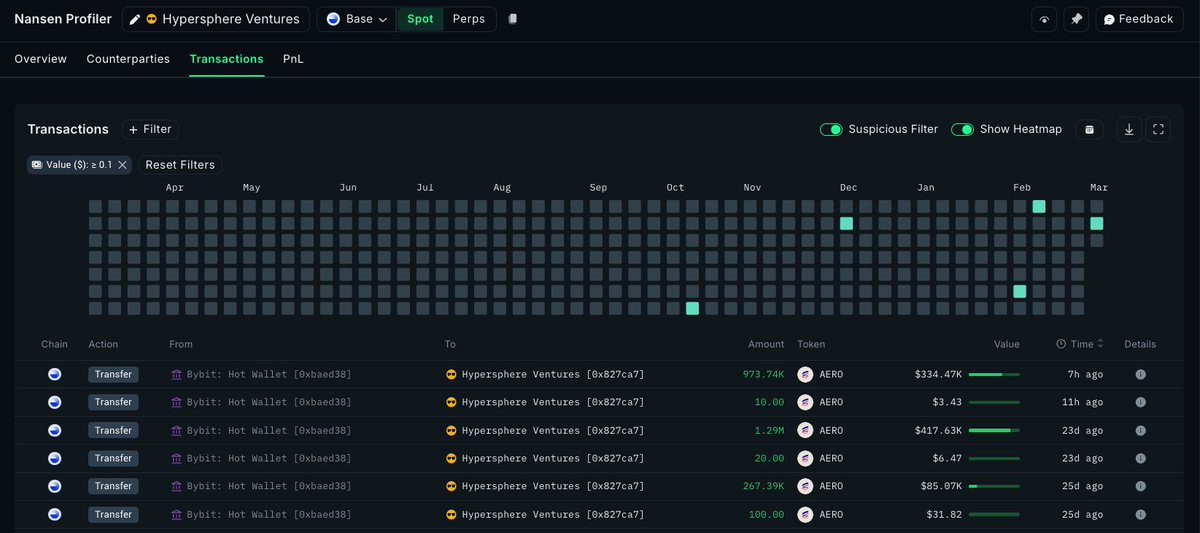Switch to the Counterparties tab

pyautogui.click(x=128, y=59)
